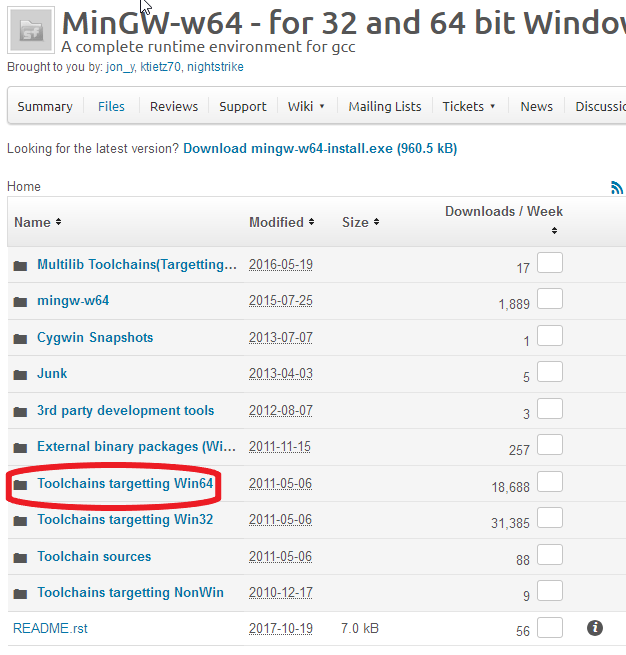
Task: Click folder icon beside Multilib Toolchains
Action: coord(20,265)
